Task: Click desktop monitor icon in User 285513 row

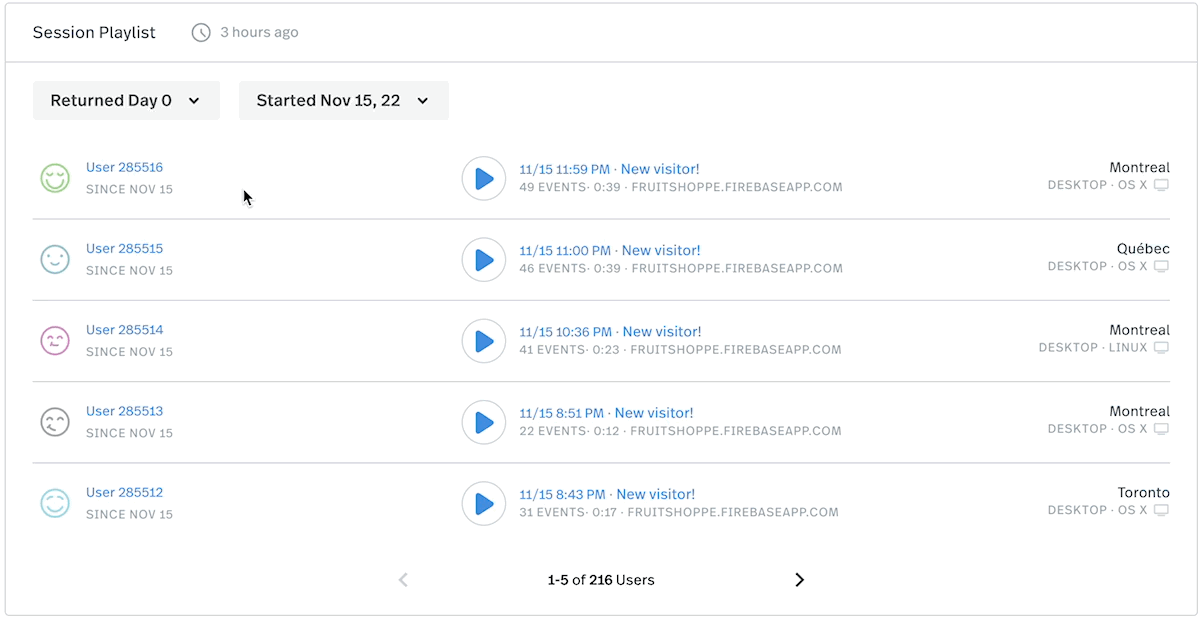Action: tap(1161, 429)
